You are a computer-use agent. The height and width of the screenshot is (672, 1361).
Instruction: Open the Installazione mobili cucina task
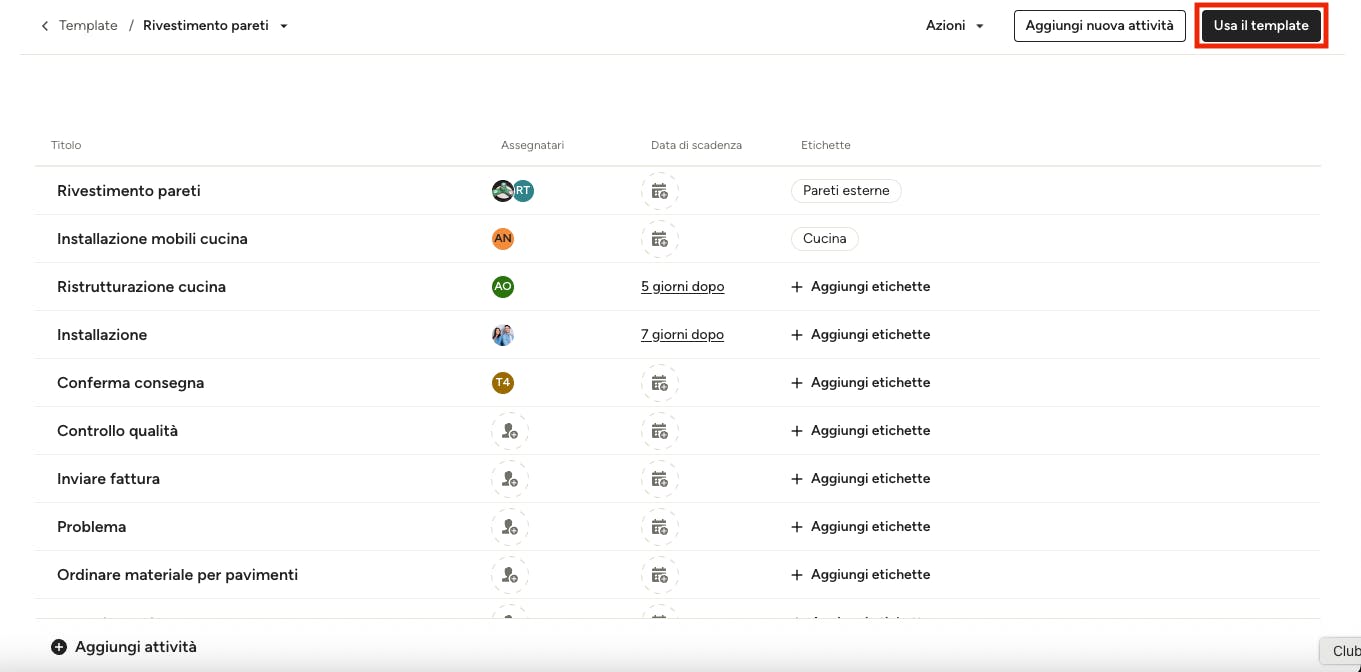click(152, 239)
